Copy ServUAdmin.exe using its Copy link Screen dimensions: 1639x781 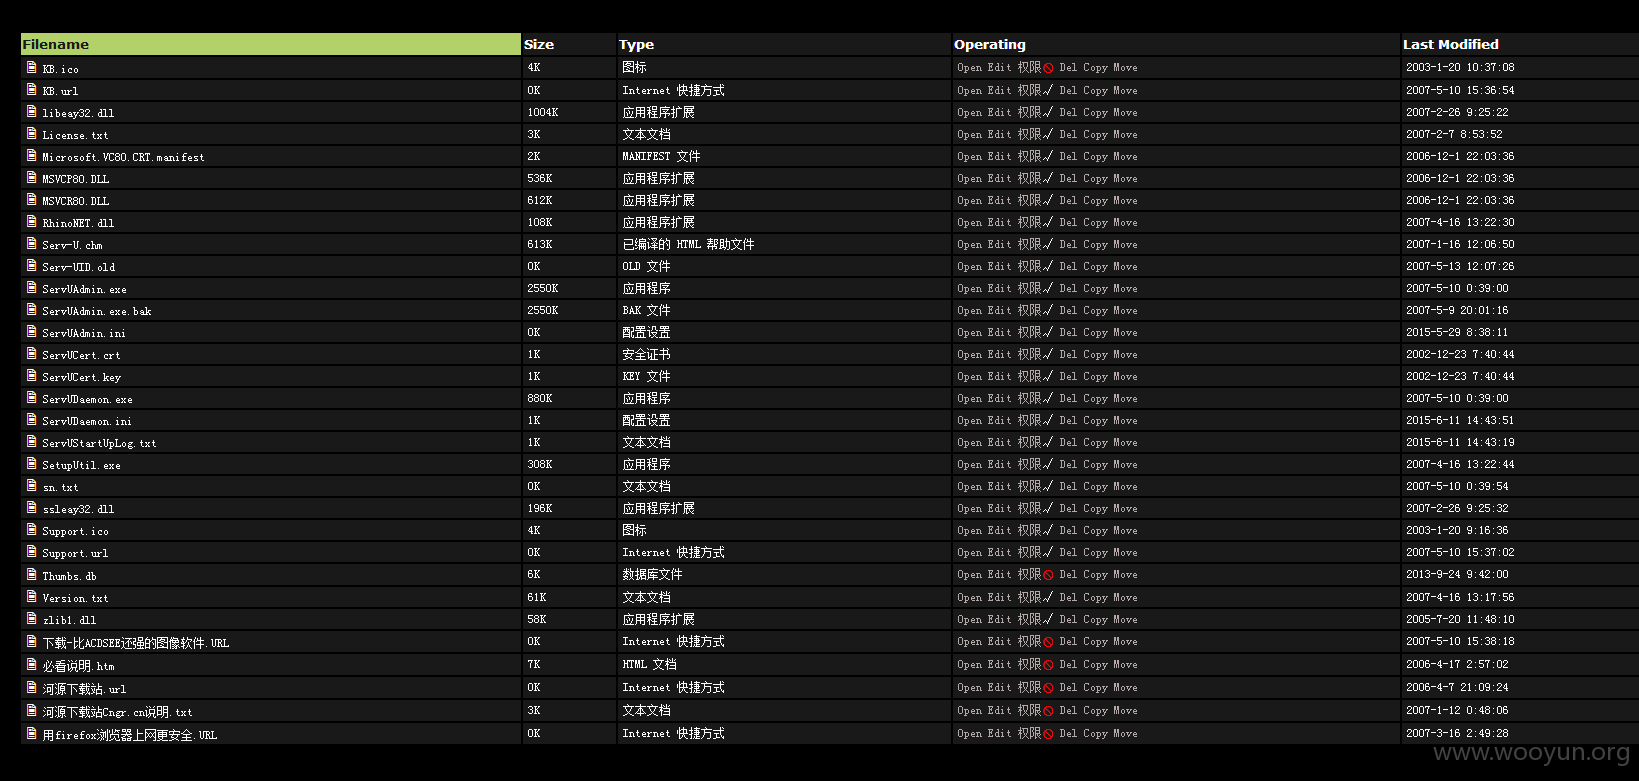pos(1095,288)
